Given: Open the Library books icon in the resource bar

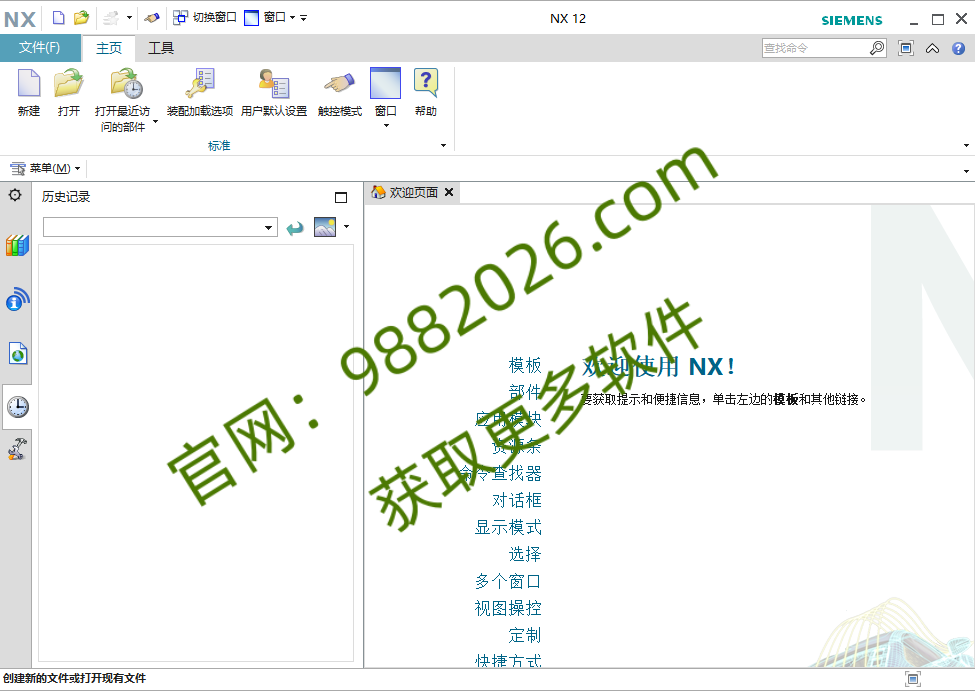Looking at the screenshot, I should [x=17, y=246].
